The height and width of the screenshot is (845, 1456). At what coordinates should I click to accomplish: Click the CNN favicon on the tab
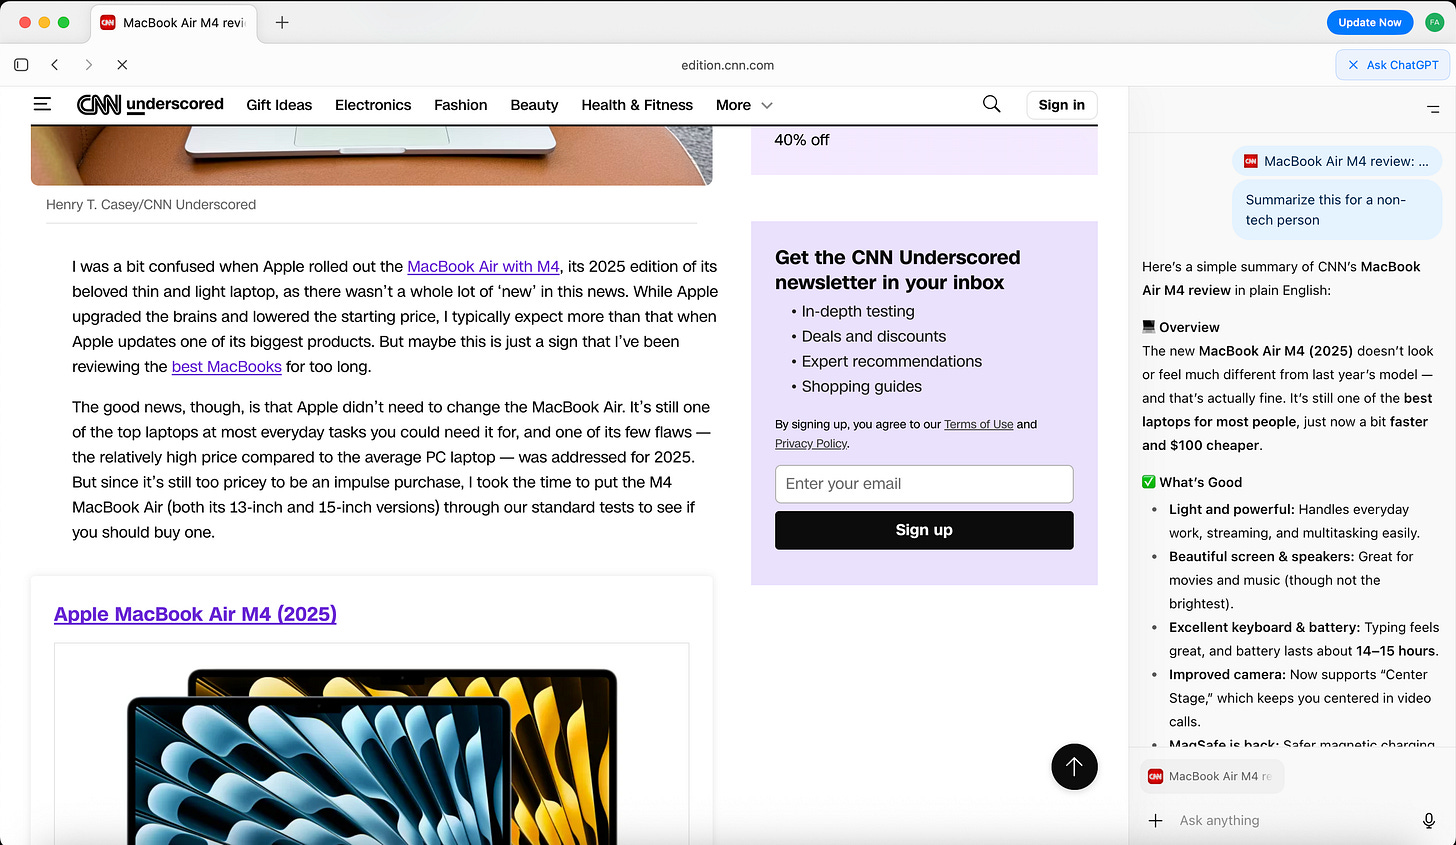108,22
